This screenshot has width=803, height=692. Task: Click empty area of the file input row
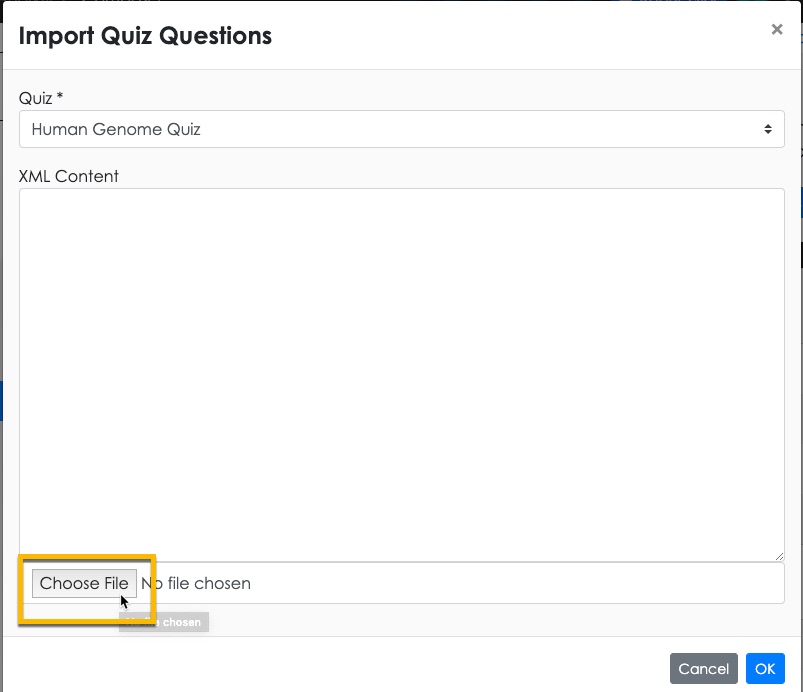[x=512, y=583]
